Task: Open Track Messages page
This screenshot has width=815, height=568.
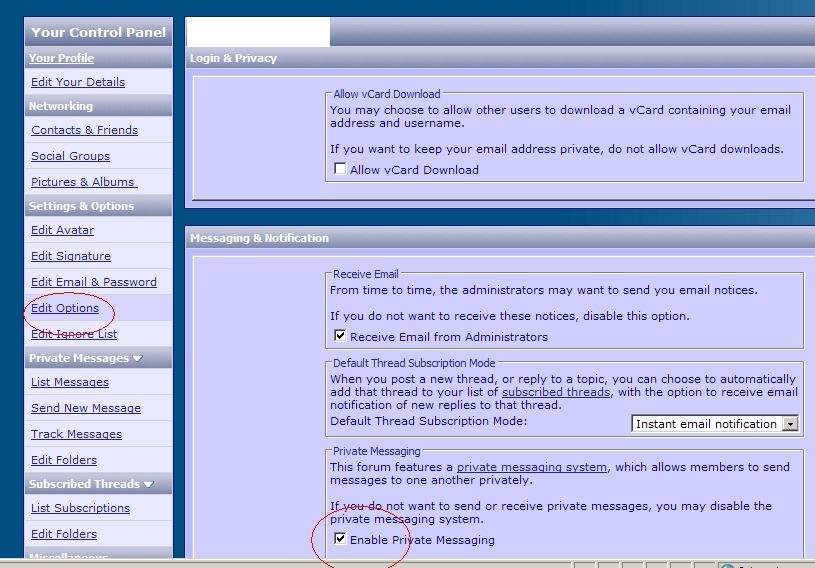Action: 76,434
